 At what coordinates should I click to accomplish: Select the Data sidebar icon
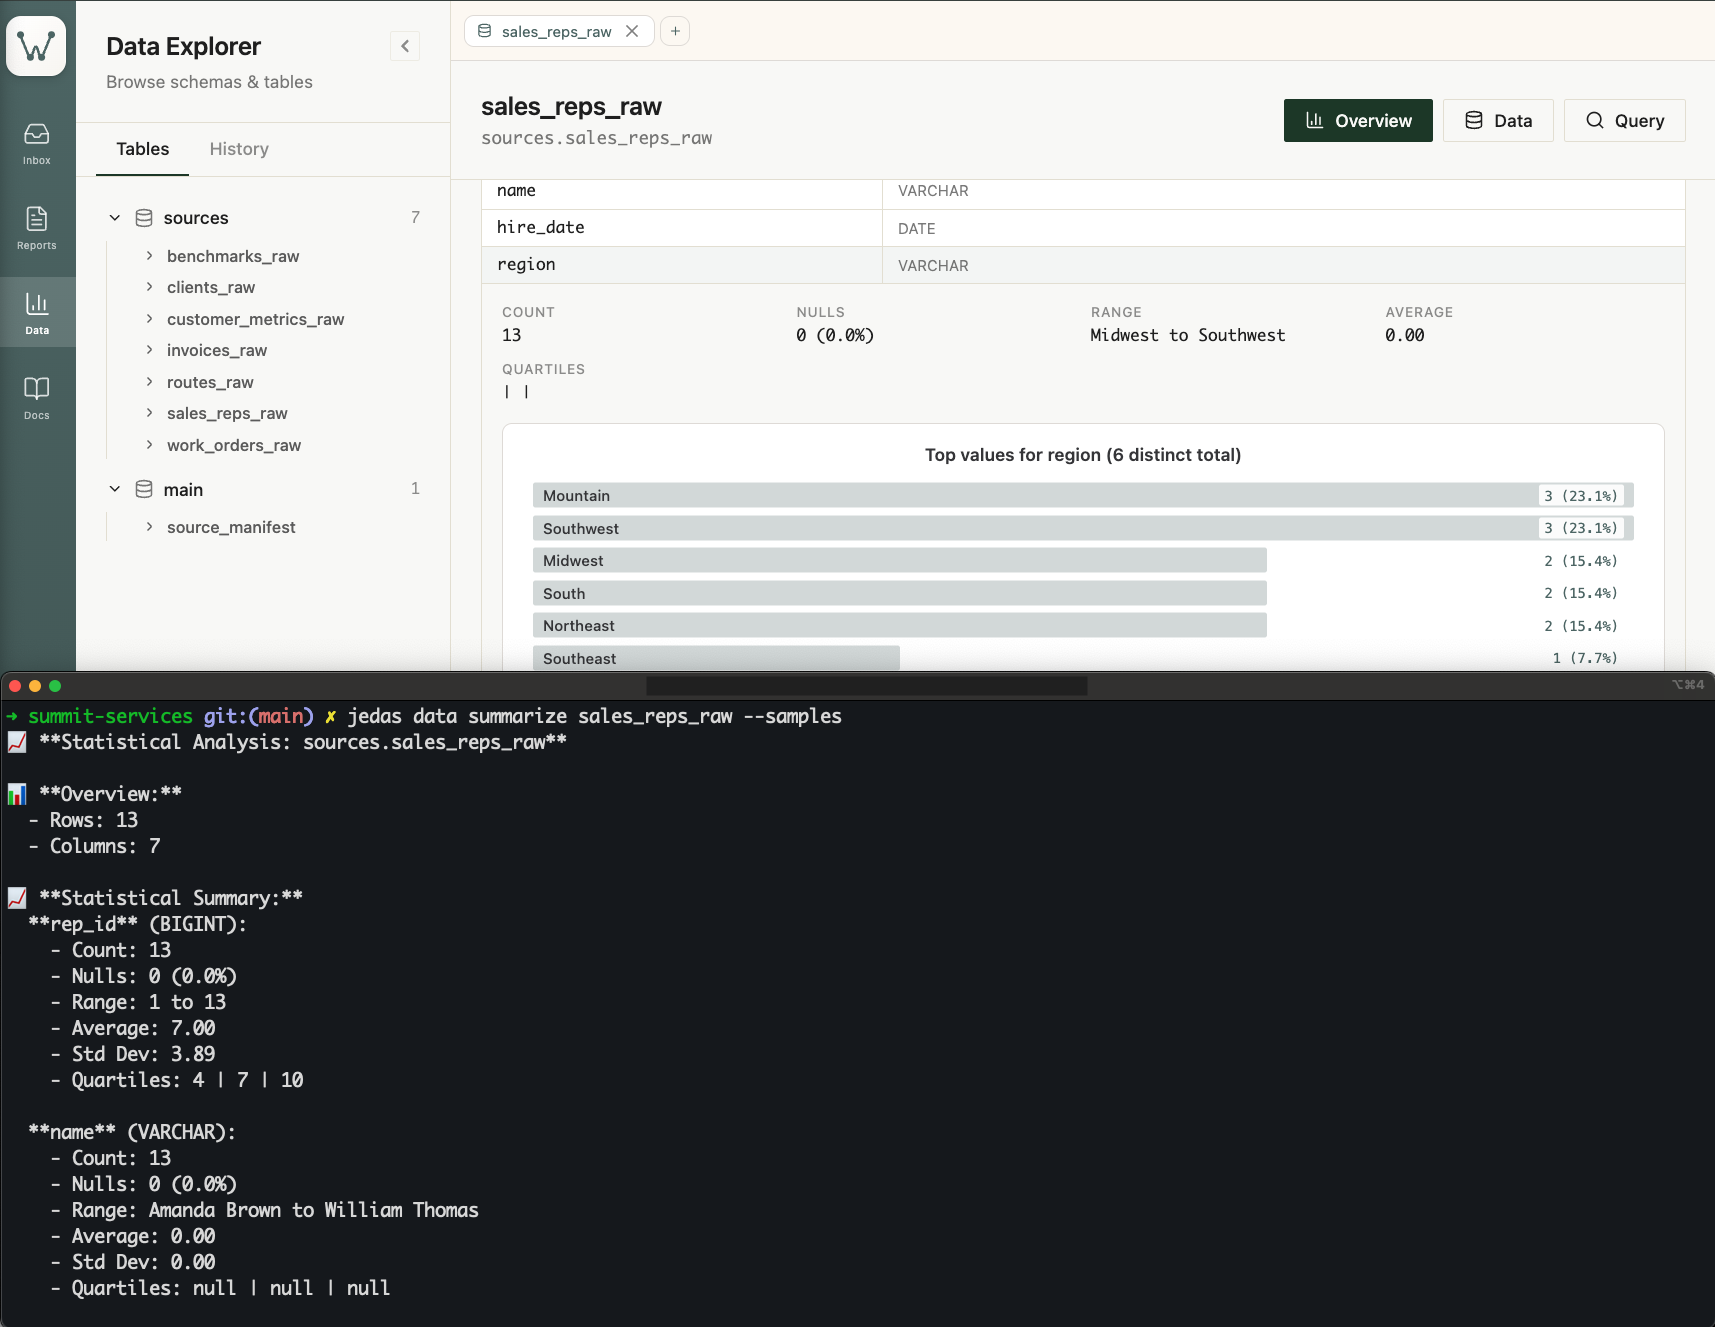(37, 312)
